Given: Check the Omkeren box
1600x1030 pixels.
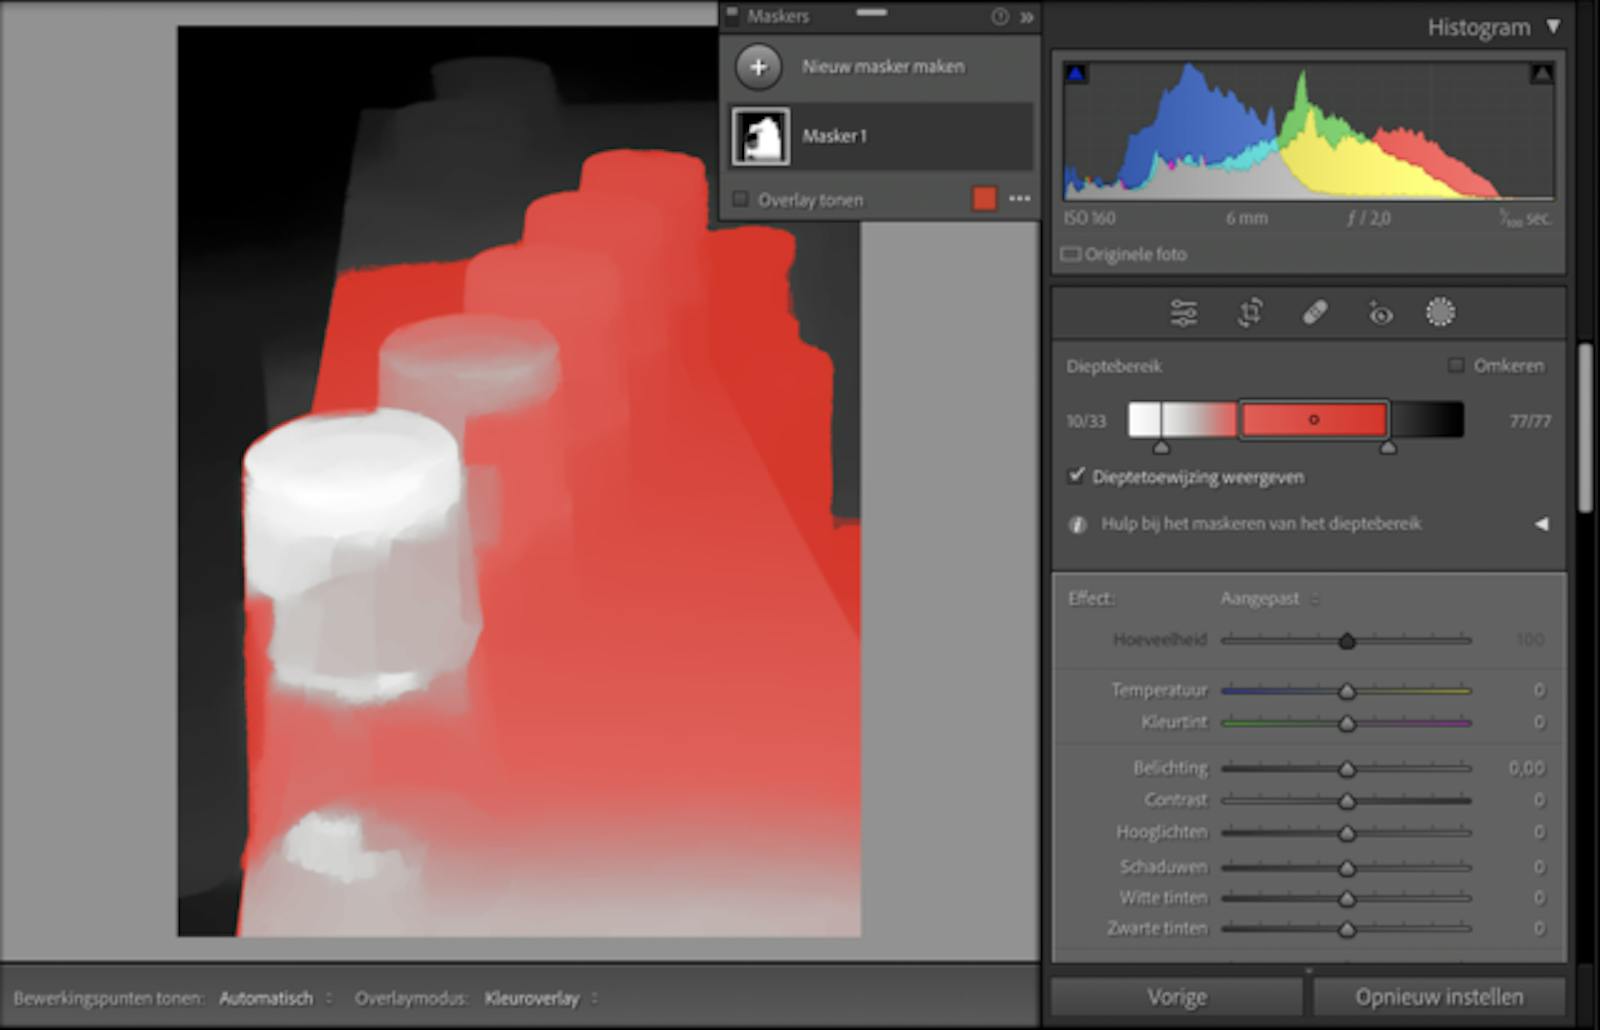Looking at the screenshot, I should pos(1456,366).
